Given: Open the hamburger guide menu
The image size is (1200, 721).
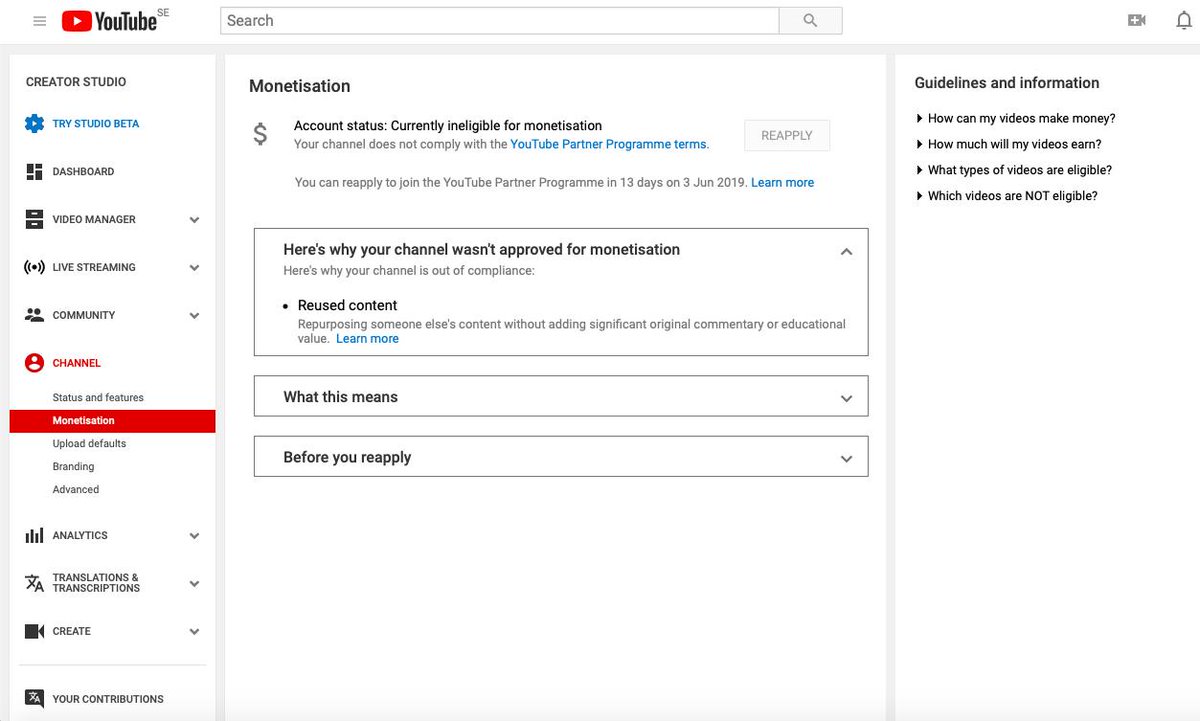Looking at the screenshot, I should click(x=40, y=21).
